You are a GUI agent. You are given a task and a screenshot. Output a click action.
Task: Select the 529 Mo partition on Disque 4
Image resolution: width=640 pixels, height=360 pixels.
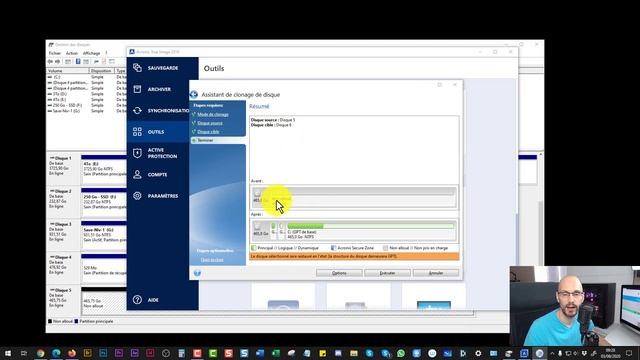click(x=104, y=269)
